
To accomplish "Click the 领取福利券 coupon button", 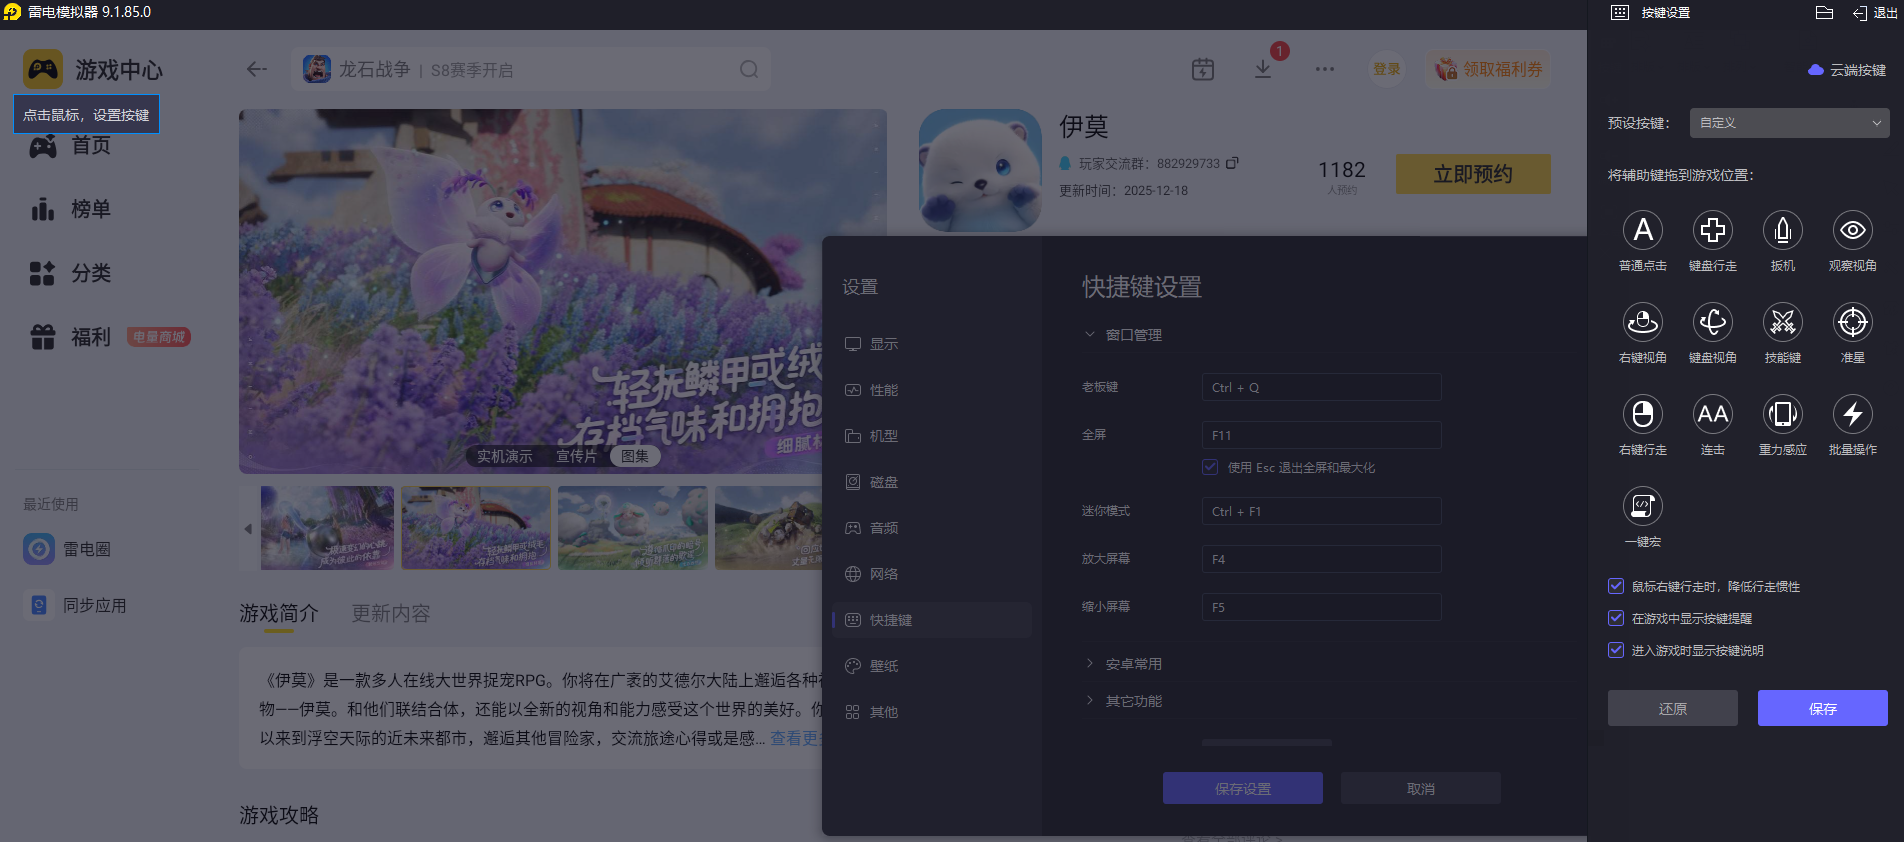I will click(1489, 69).
